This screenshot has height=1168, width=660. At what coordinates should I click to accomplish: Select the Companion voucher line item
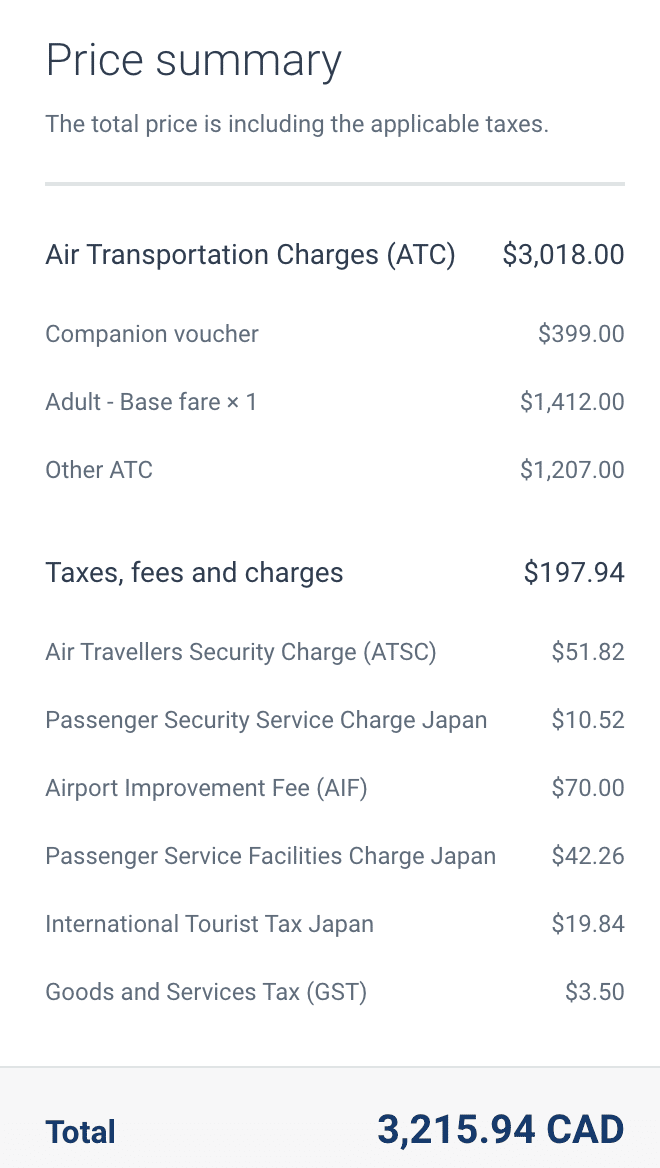tap(152, 334)
